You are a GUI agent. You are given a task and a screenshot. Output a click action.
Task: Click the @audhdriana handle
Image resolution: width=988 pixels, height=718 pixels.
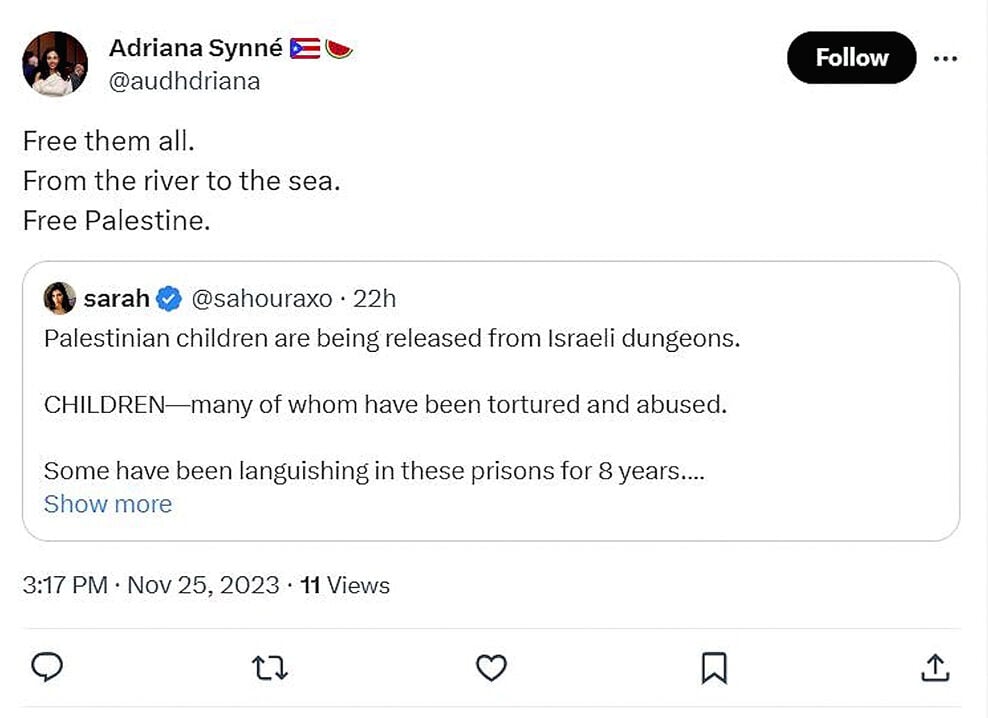183,82
